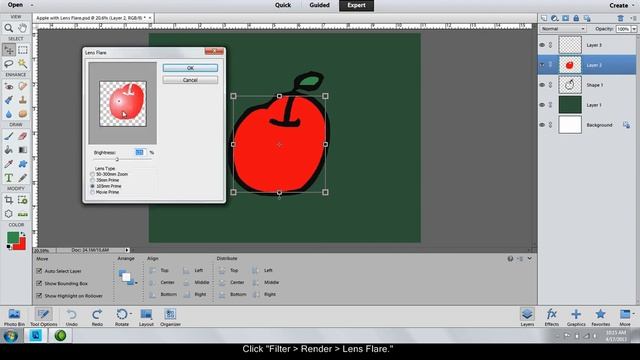
Task: Create new fill or adjustment layer
Action: click(x=555, y=18)
